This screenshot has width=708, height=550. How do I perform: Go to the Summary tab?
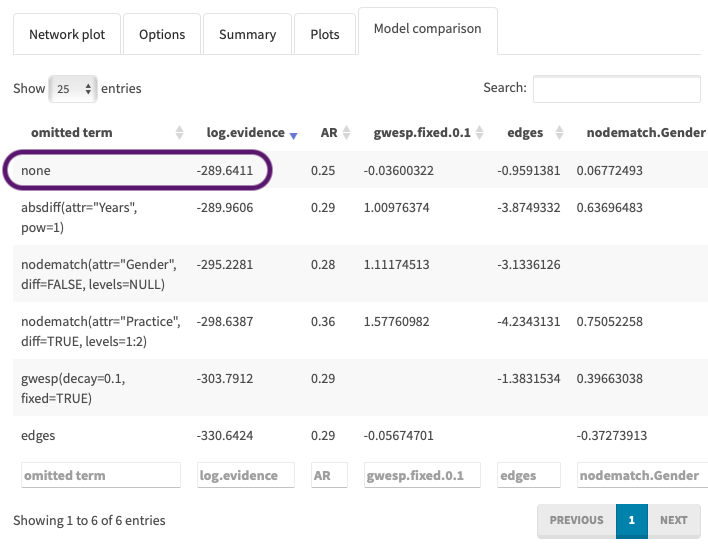(x=247, y=34)
